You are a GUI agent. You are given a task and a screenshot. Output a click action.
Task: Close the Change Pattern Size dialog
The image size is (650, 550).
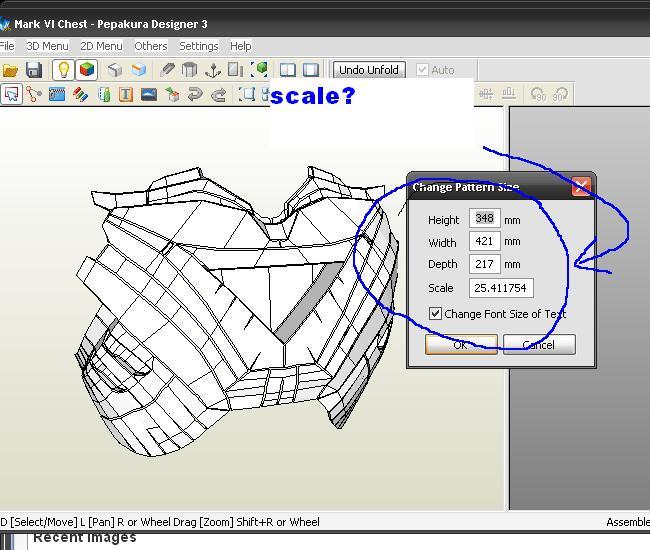point(581,187)
